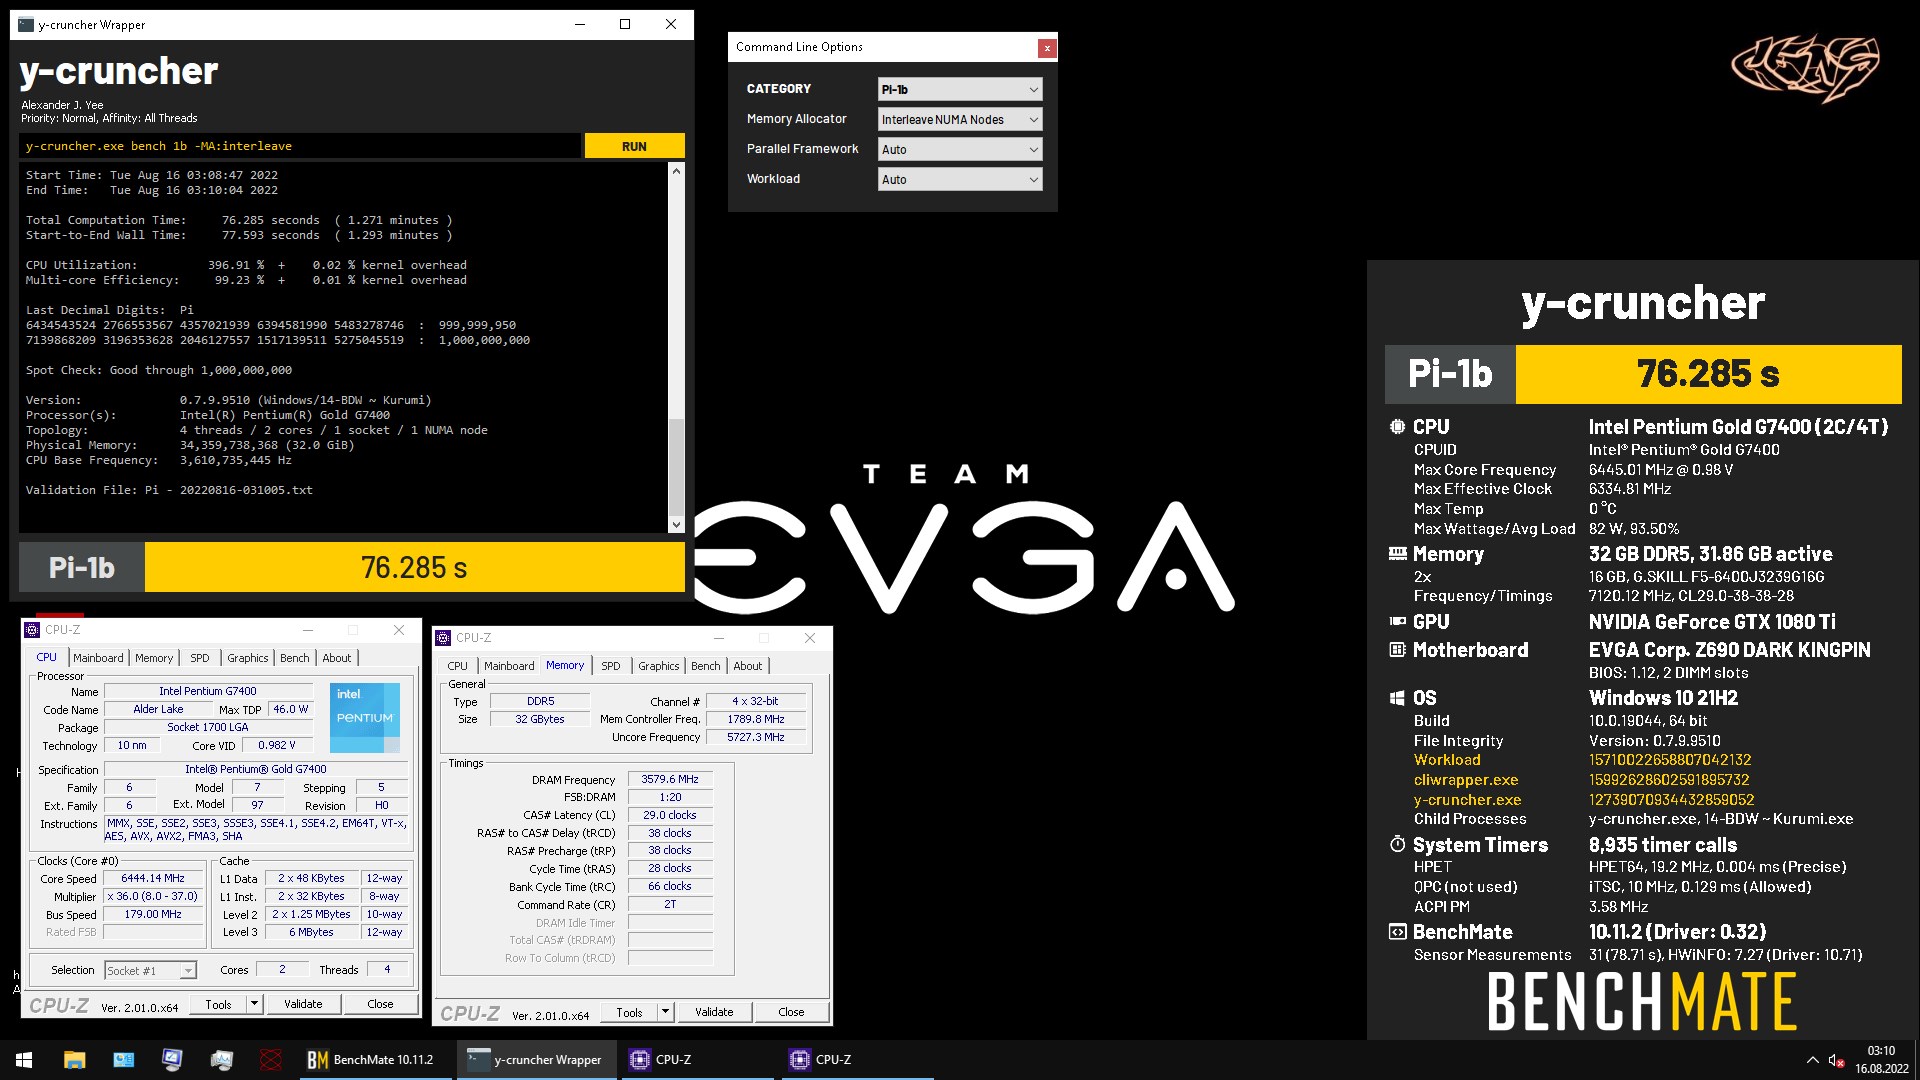Switch to Bench tab in left CPU-Z window
This screenshot has height=1080, width=1920.
pos(294,658)
